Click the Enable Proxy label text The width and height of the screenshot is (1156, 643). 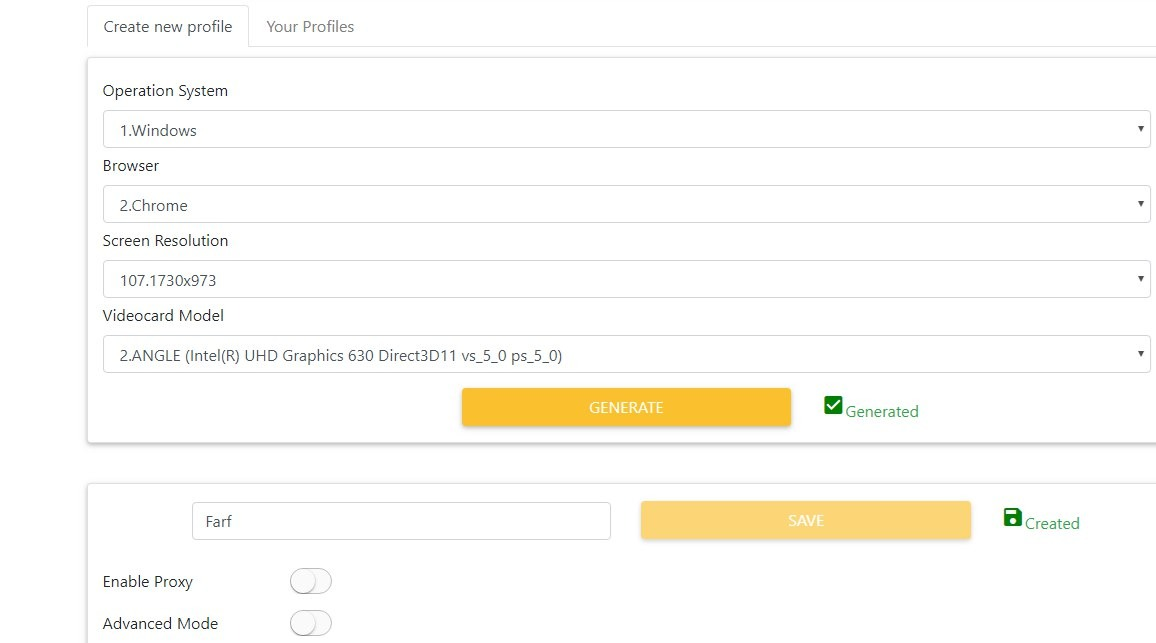tap(148, 582)
